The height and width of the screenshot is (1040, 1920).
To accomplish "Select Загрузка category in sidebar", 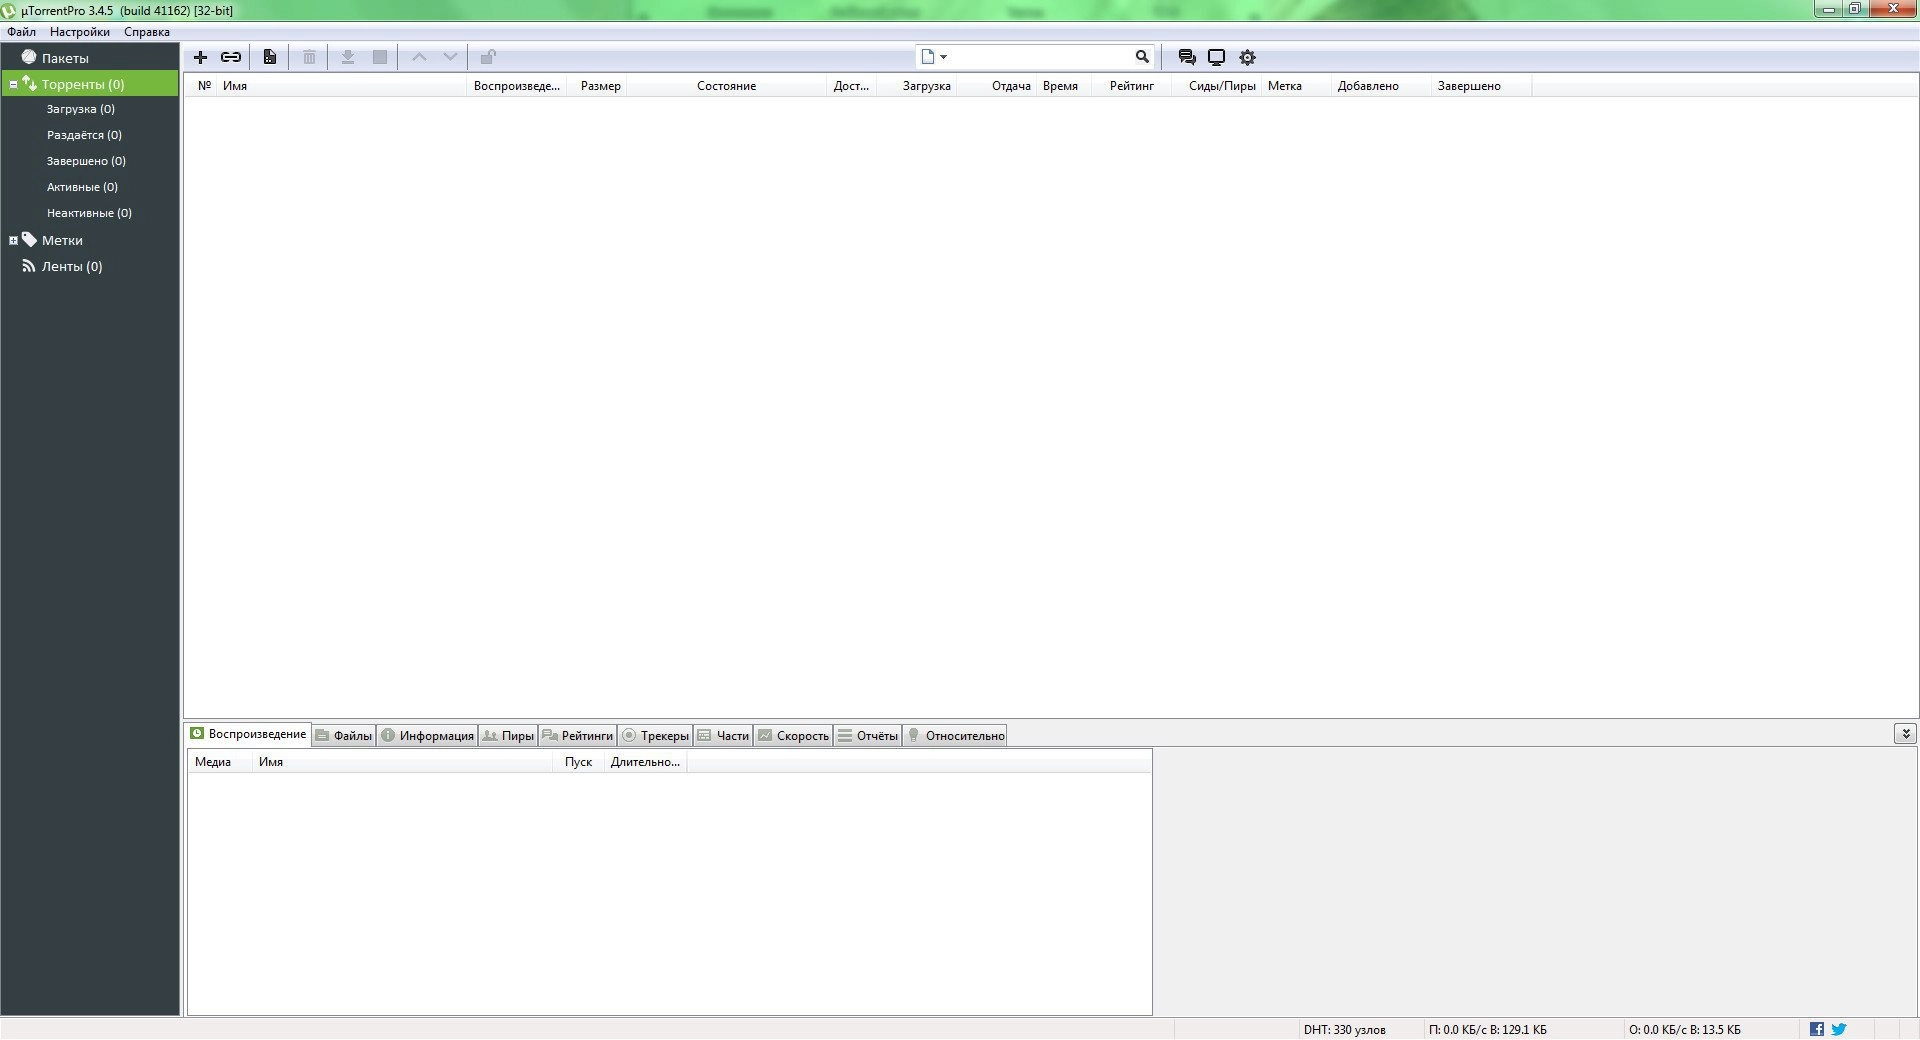I will click(81, 109).
